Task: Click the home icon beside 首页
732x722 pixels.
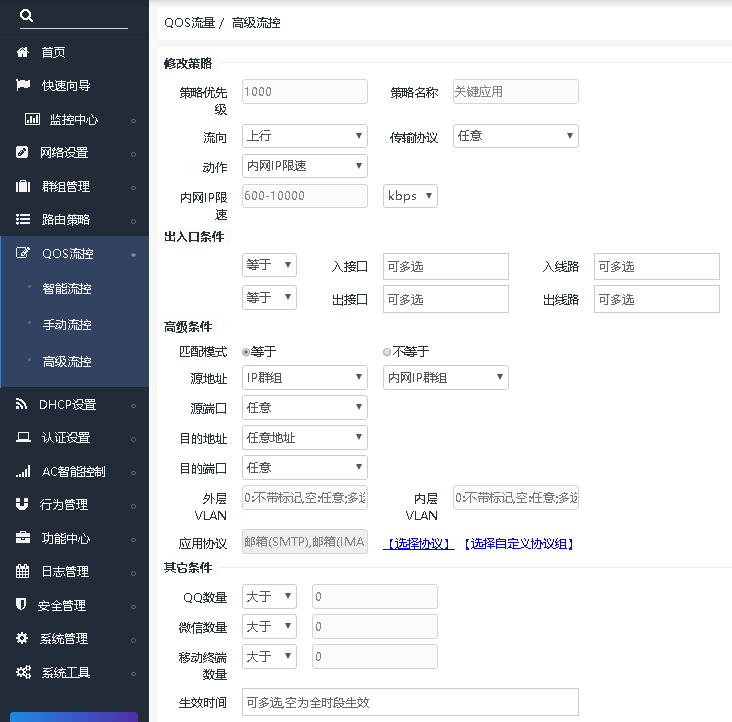Action: pyautogui.click(x=22, y=52)
